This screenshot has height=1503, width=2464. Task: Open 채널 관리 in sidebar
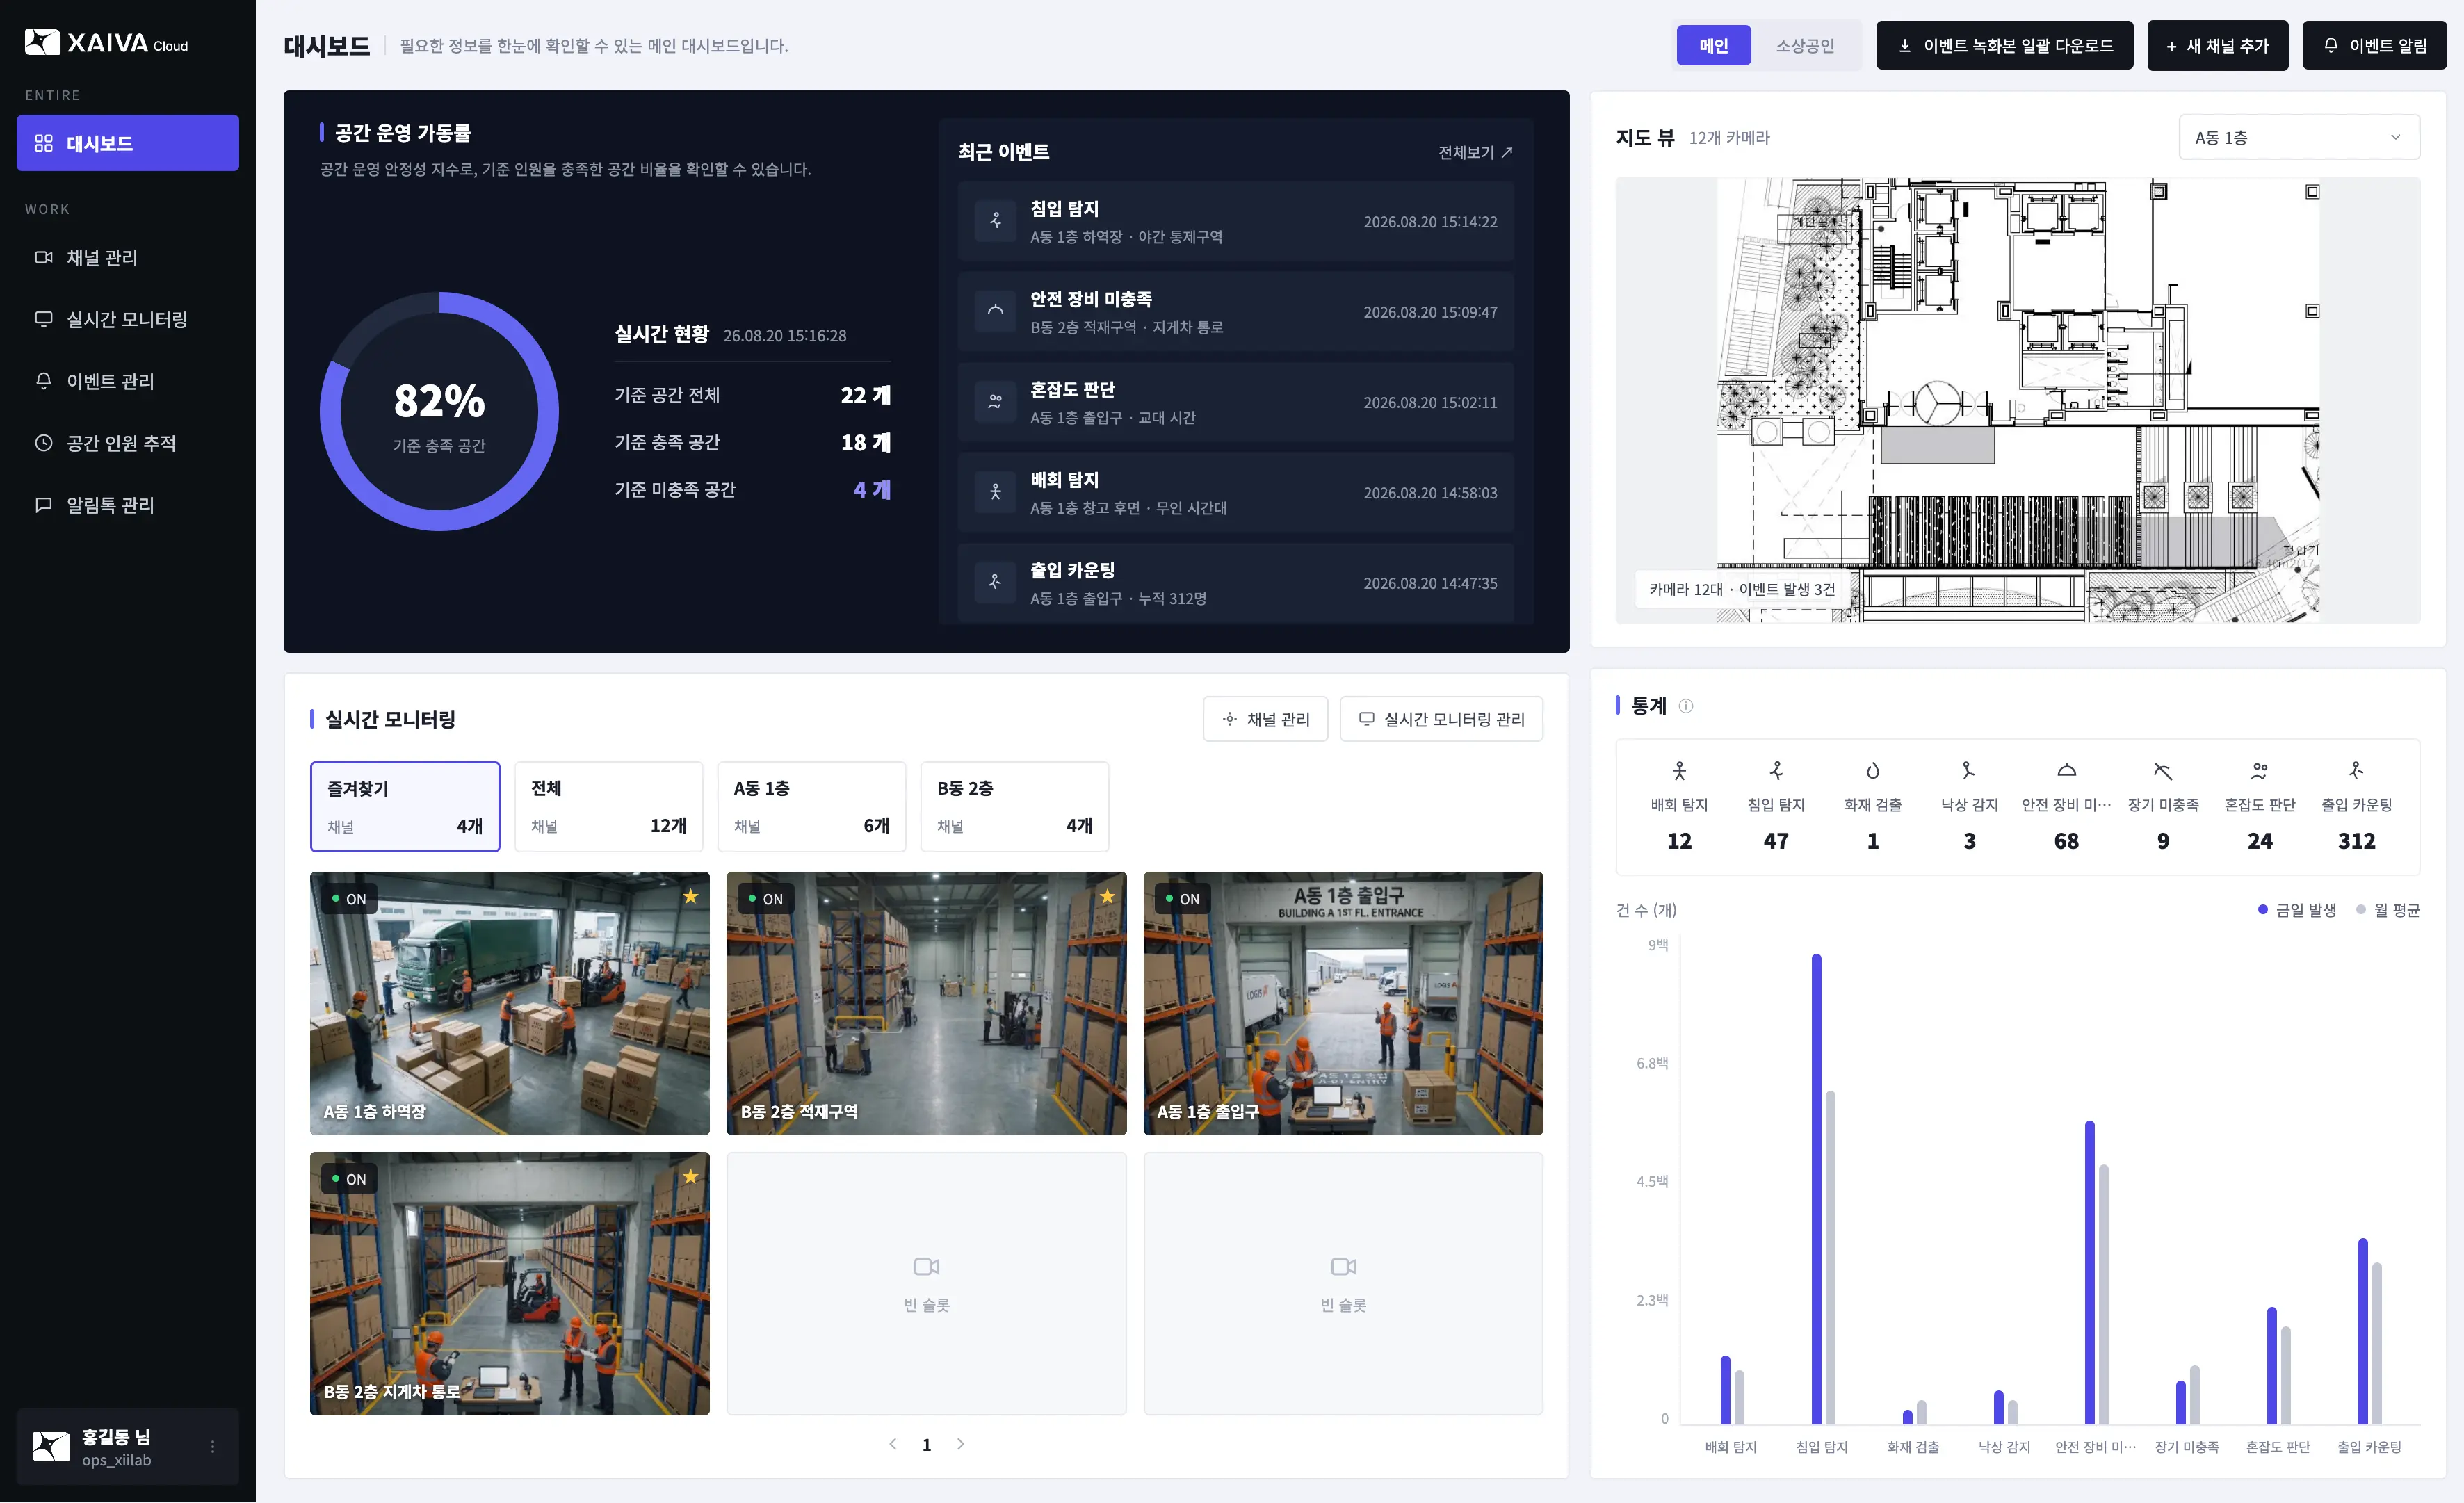point(128,258)
